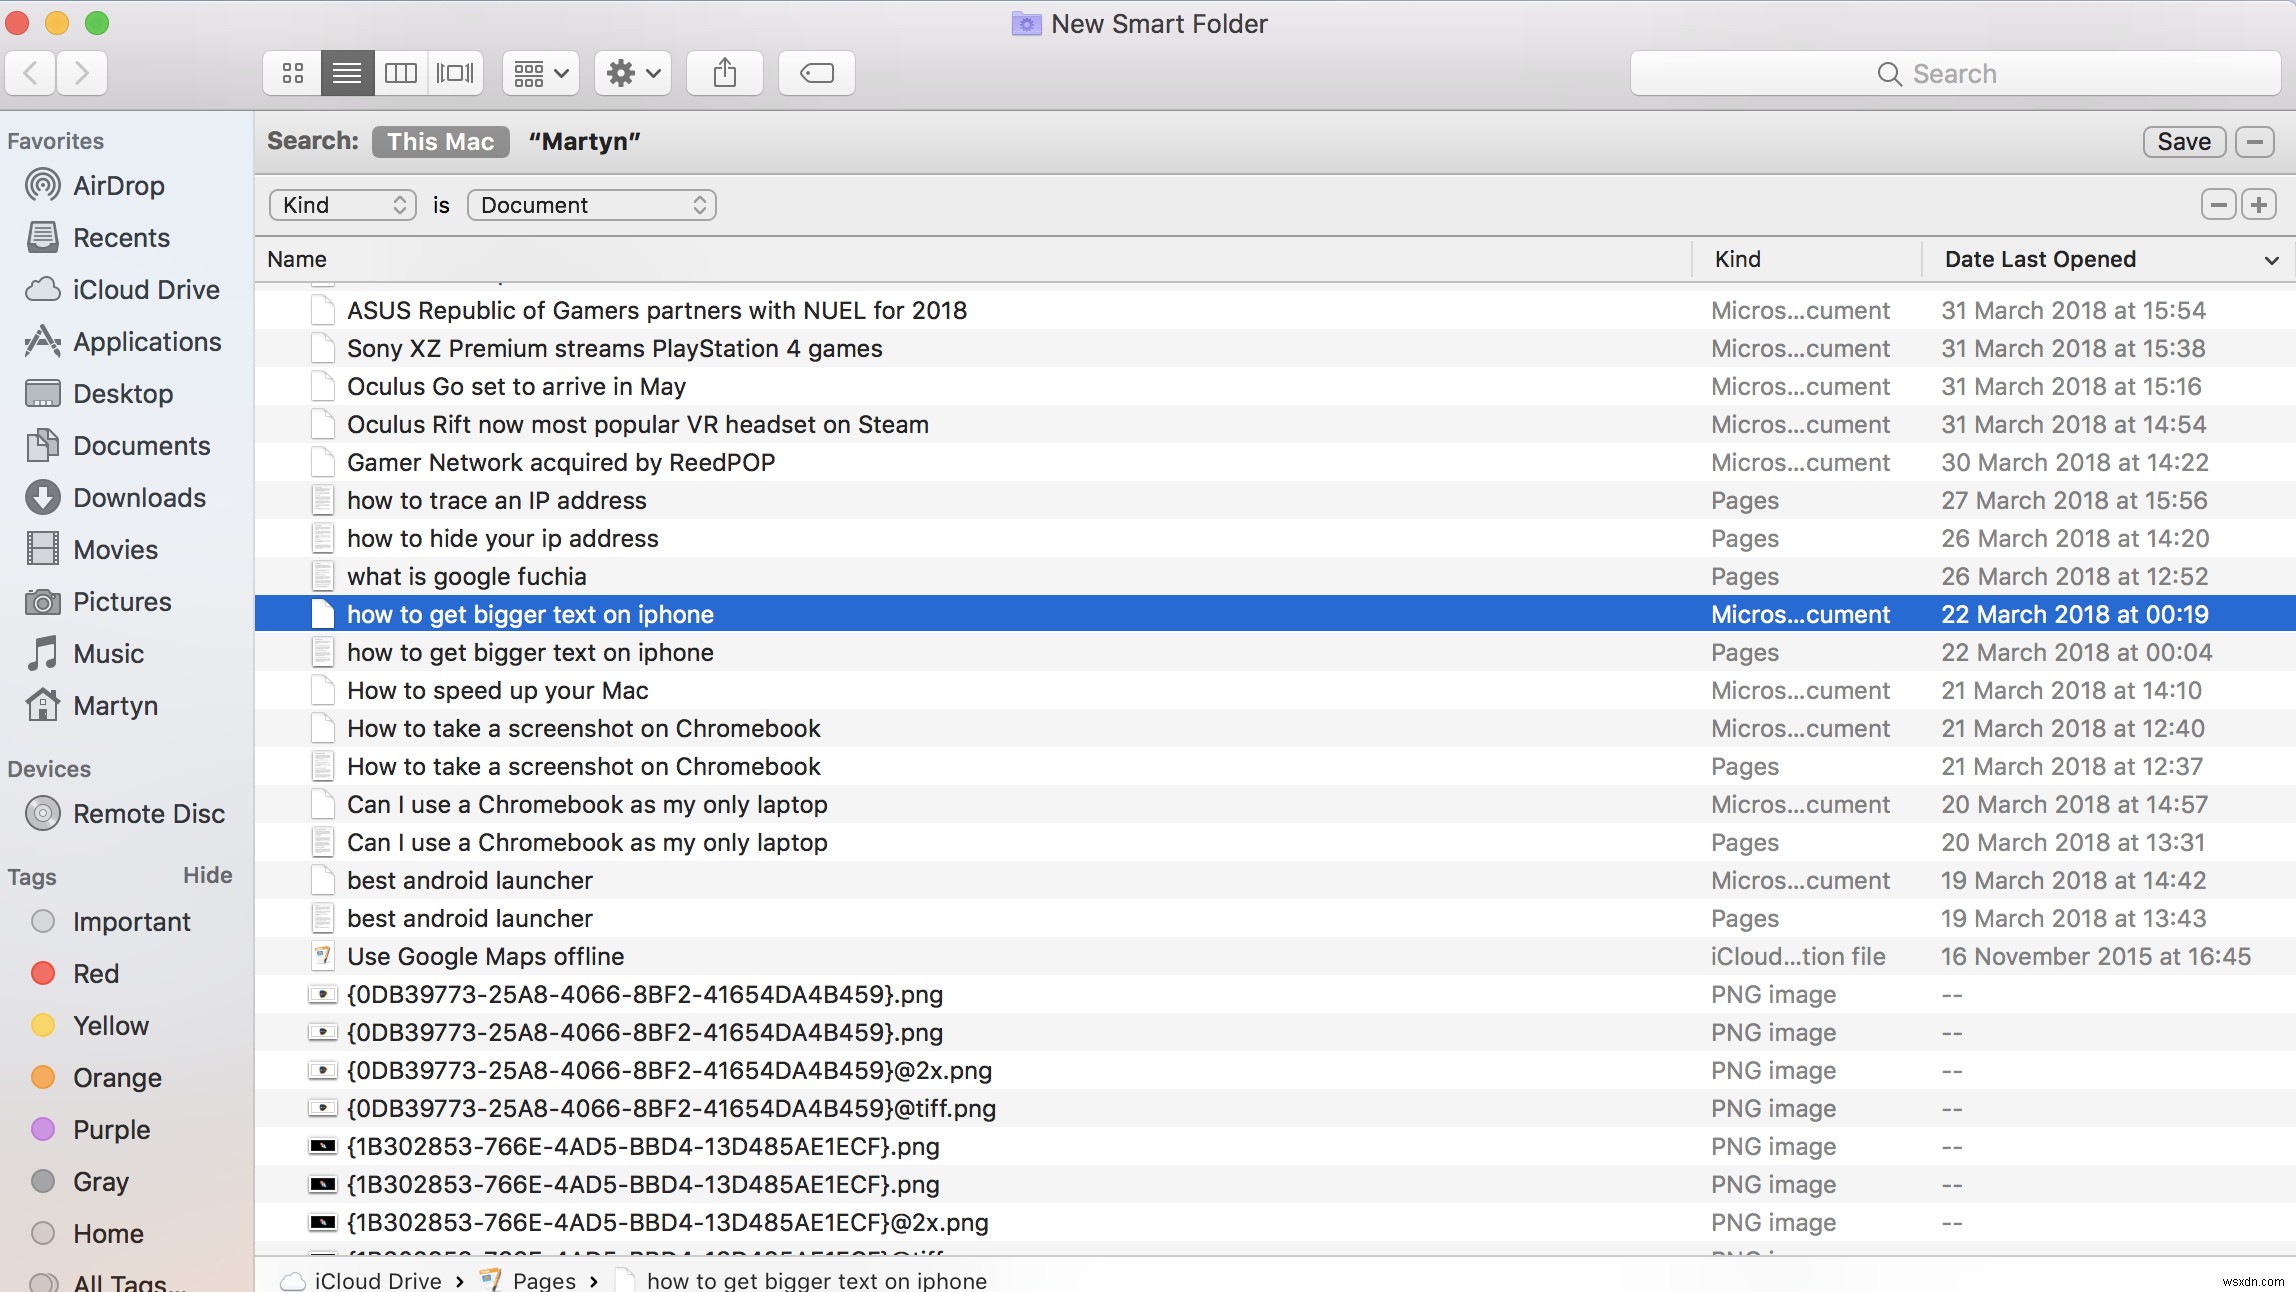Click This Mac search scope toggle
The height and width of the screenshot is (1292, 2296).
click(440, 142)
